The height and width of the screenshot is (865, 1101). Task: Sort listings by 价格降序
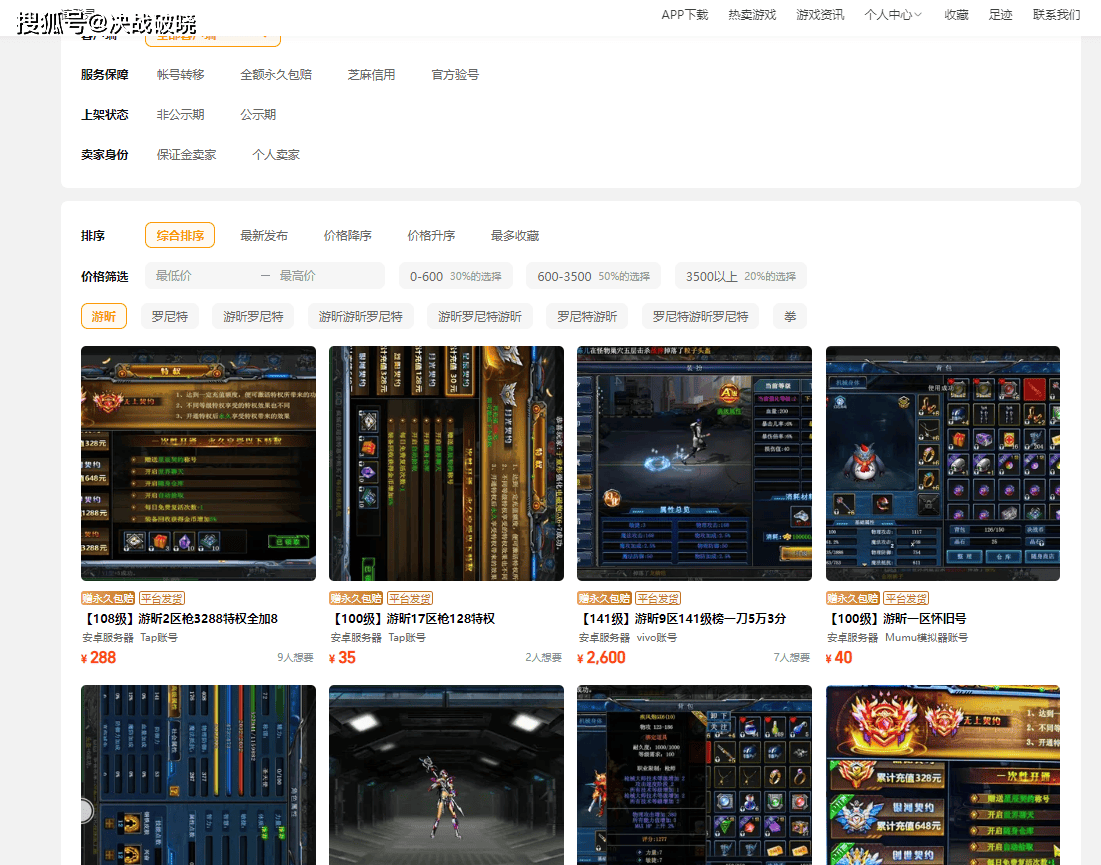point(347,236)
